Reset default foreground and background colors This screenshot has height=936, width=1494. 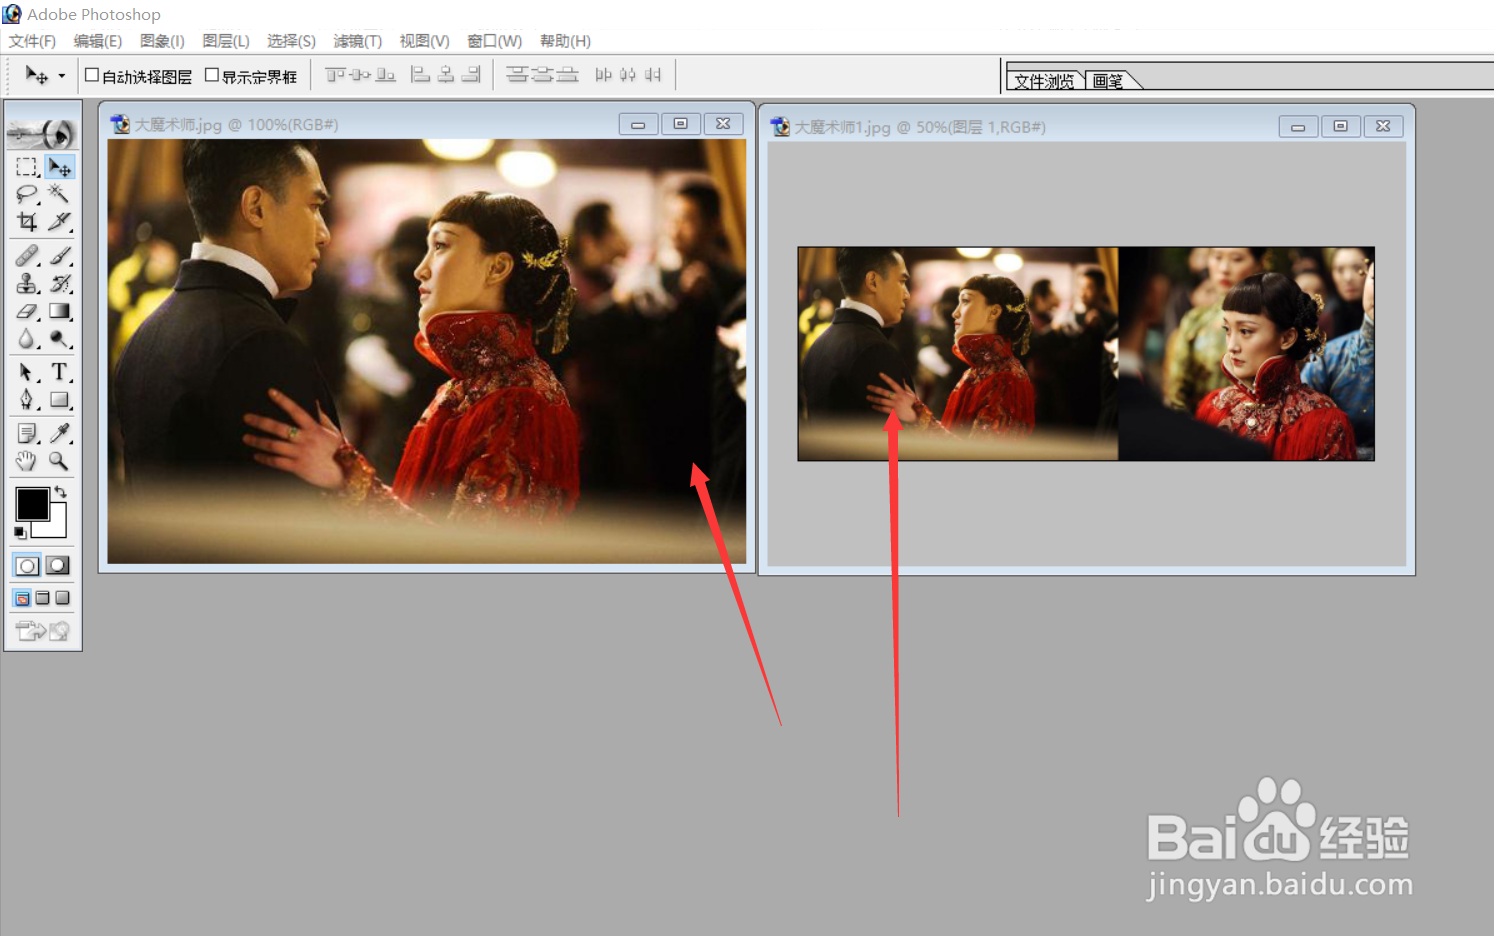pos(20,532)
